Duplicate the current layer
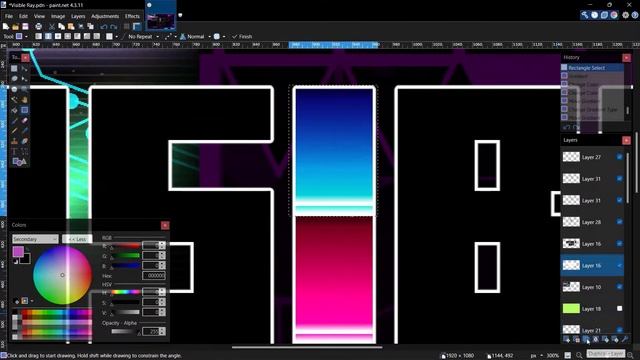The width and height of the screenshot is (640, 360). [586, 339]
